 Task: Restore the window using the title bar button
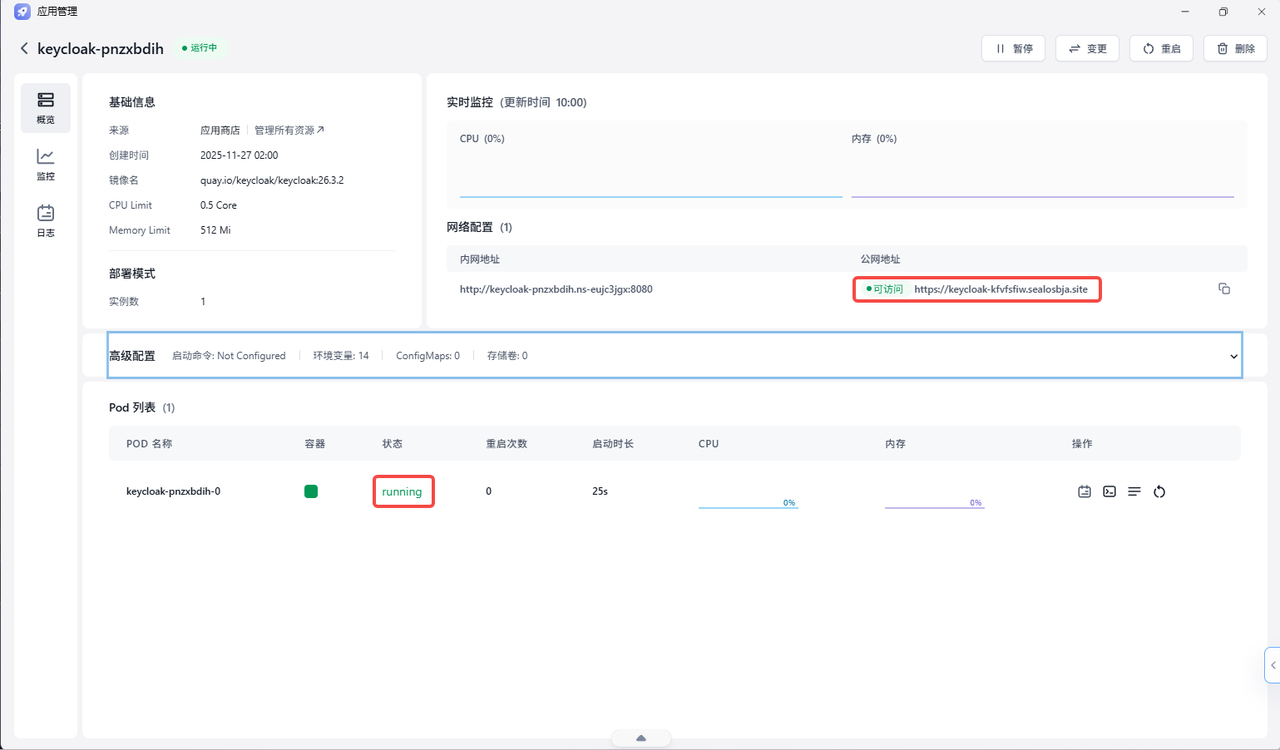click(x=1223, y=12)
